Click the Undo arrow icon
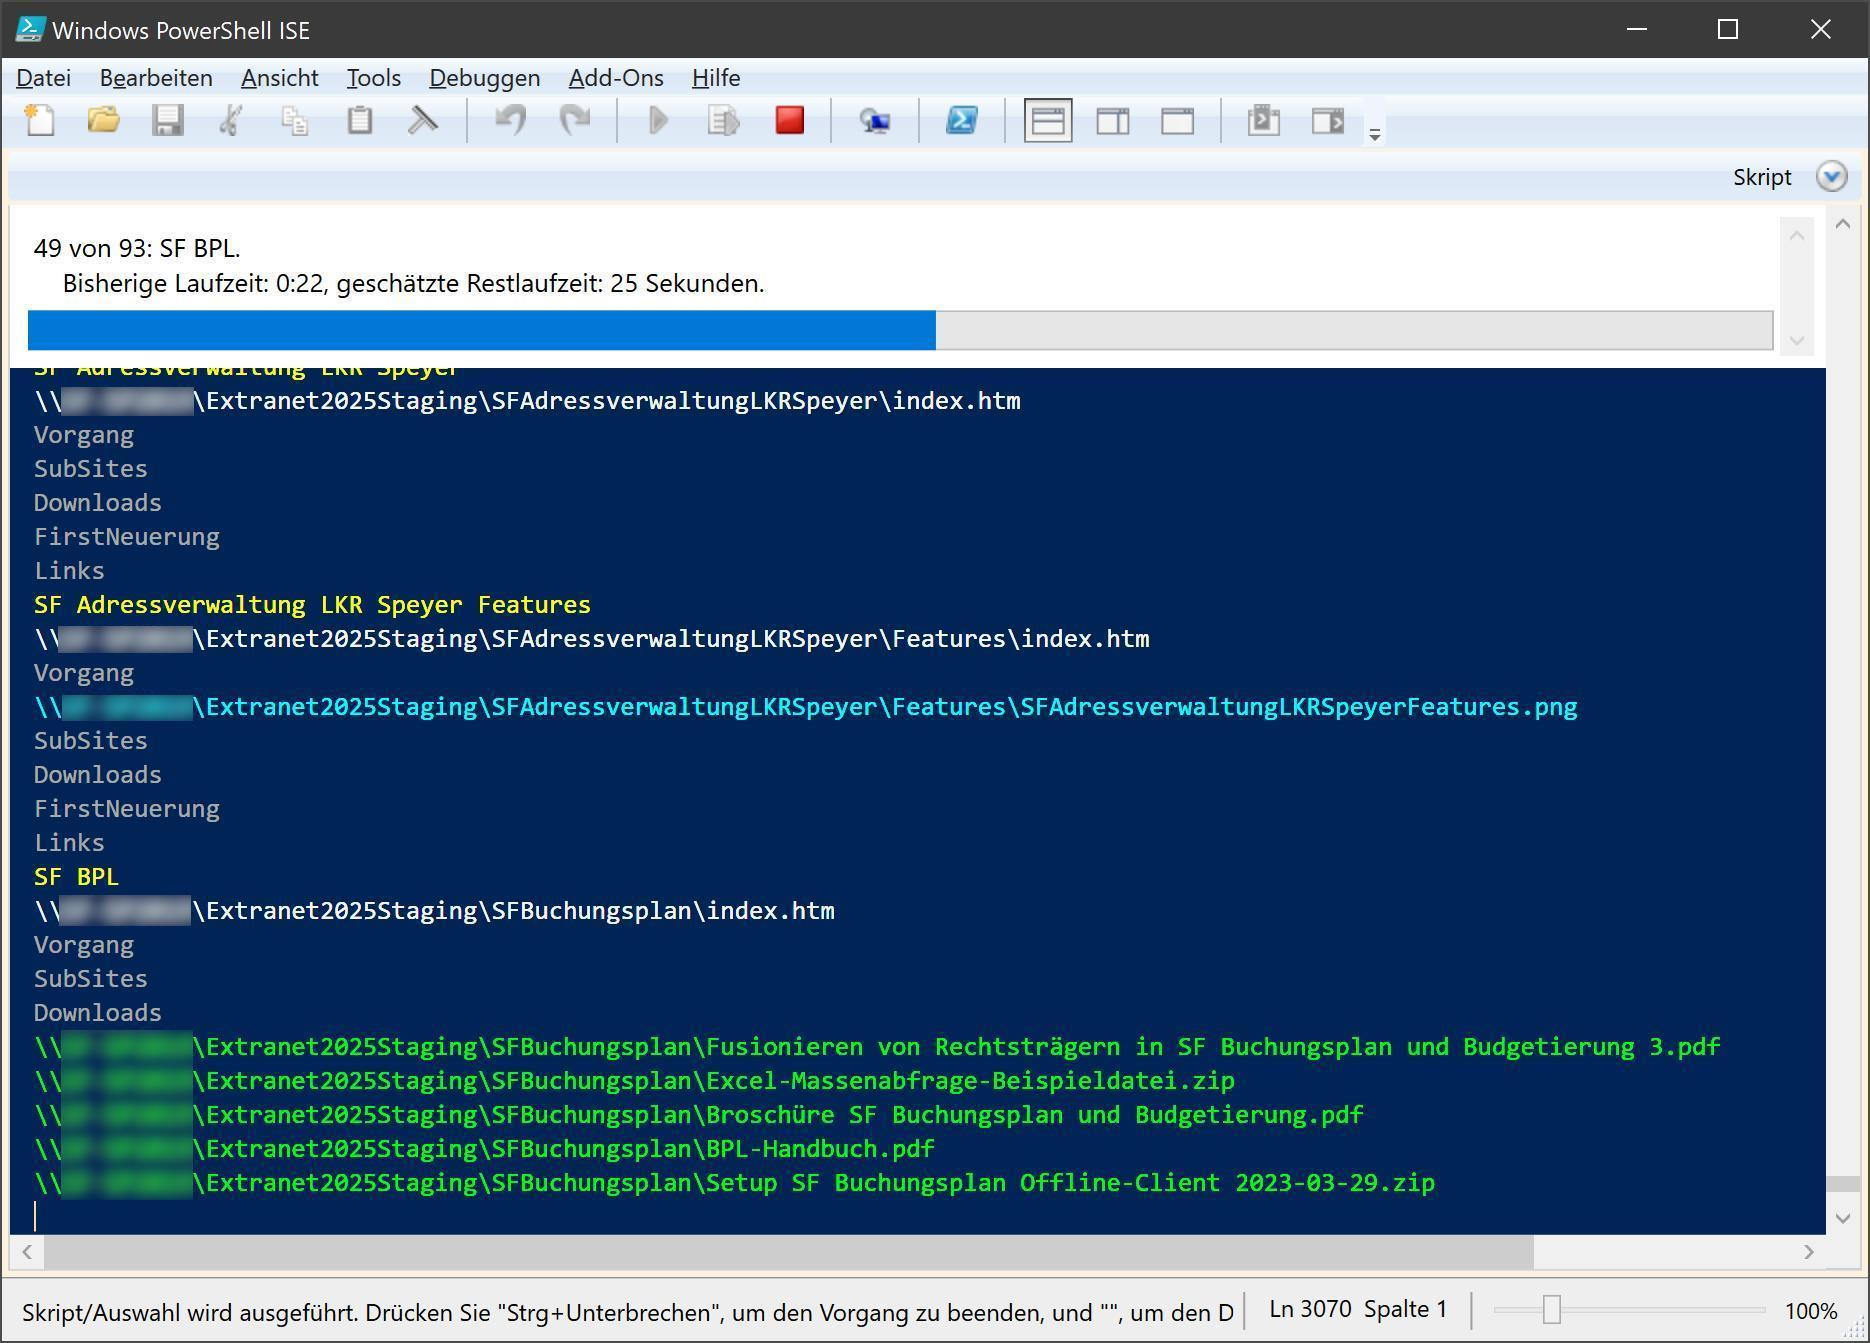Screen dimensions: 1870x1343 coord(511,121)
